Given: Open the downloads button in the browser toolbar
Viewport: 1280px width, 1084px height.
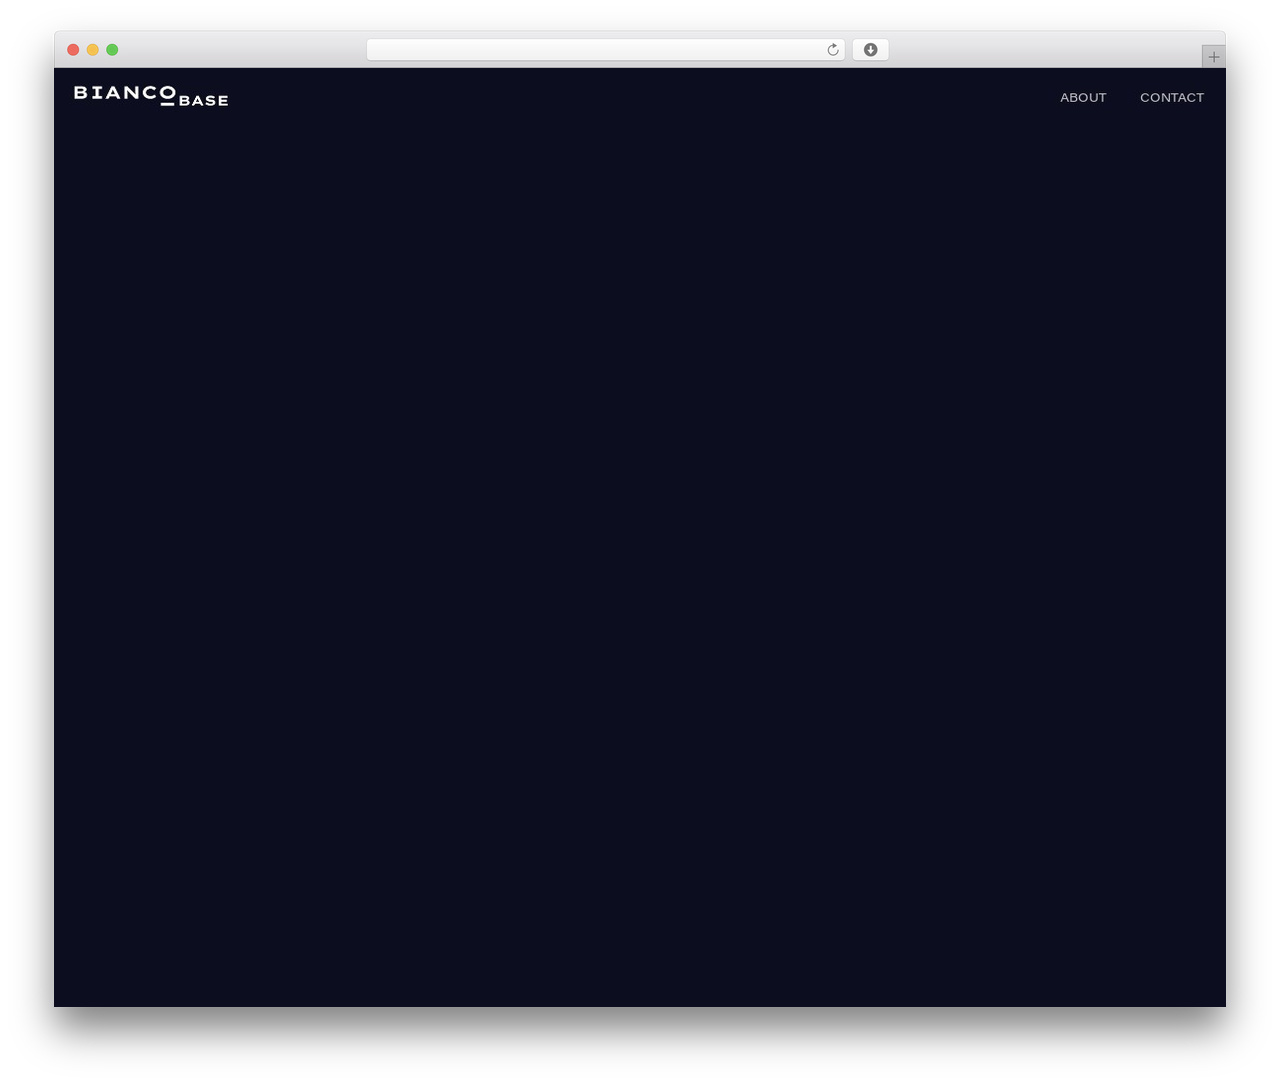Looking at the screenshot, I should point(870,50).
